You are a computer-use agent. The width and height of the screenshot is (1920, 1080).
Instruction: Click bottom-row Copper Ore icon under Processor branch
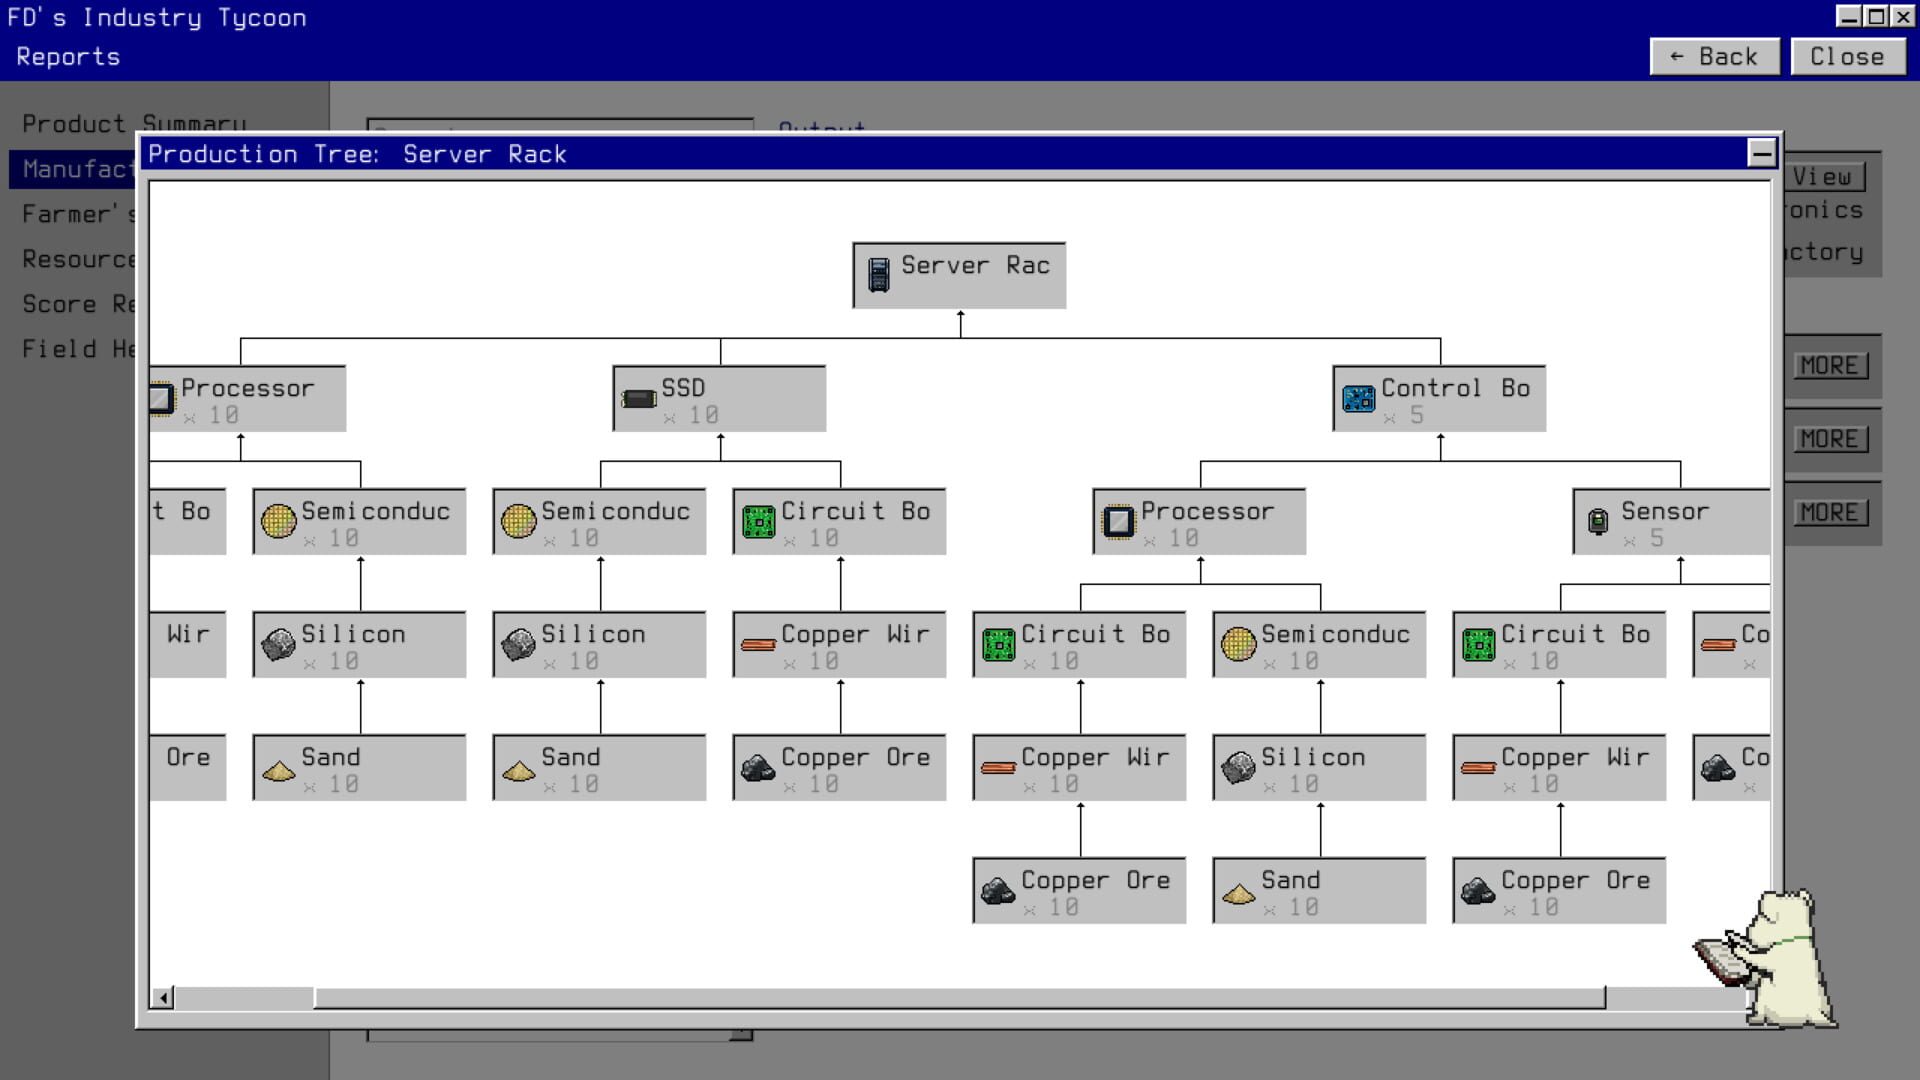(x=998, y=891)
